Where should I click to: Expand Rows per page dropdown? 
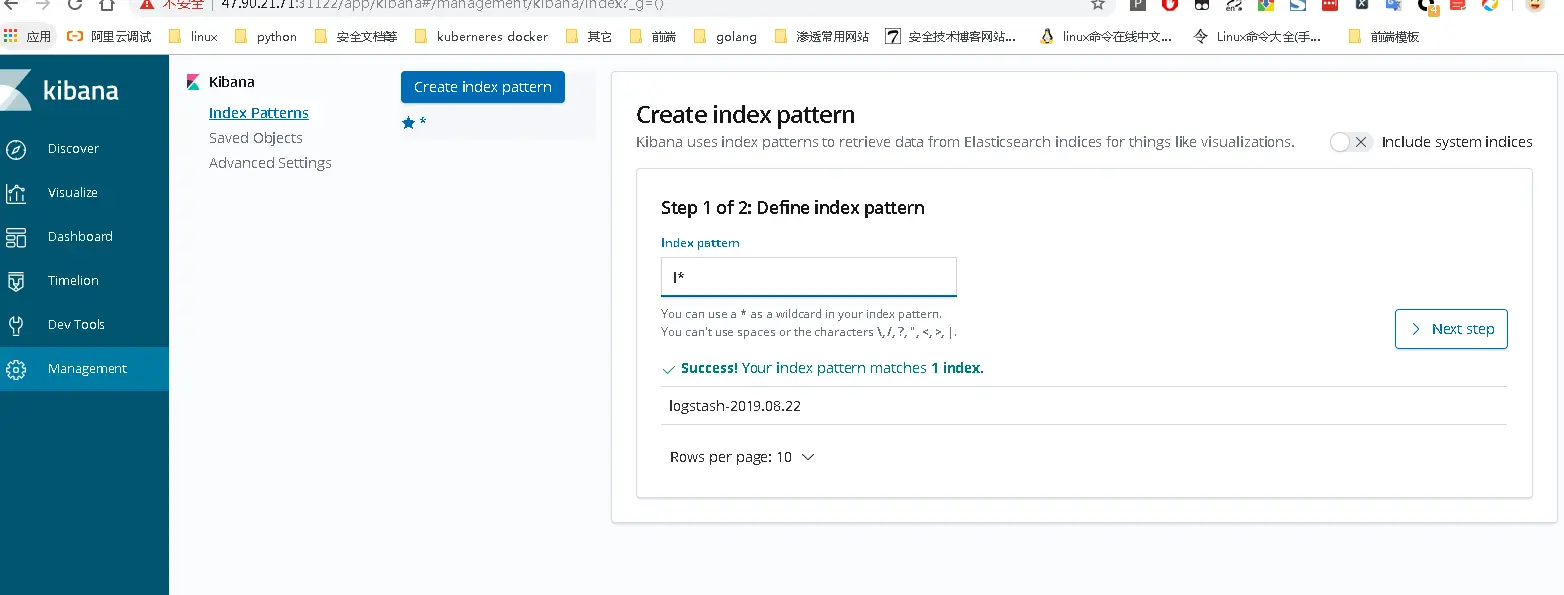[742, 457]
